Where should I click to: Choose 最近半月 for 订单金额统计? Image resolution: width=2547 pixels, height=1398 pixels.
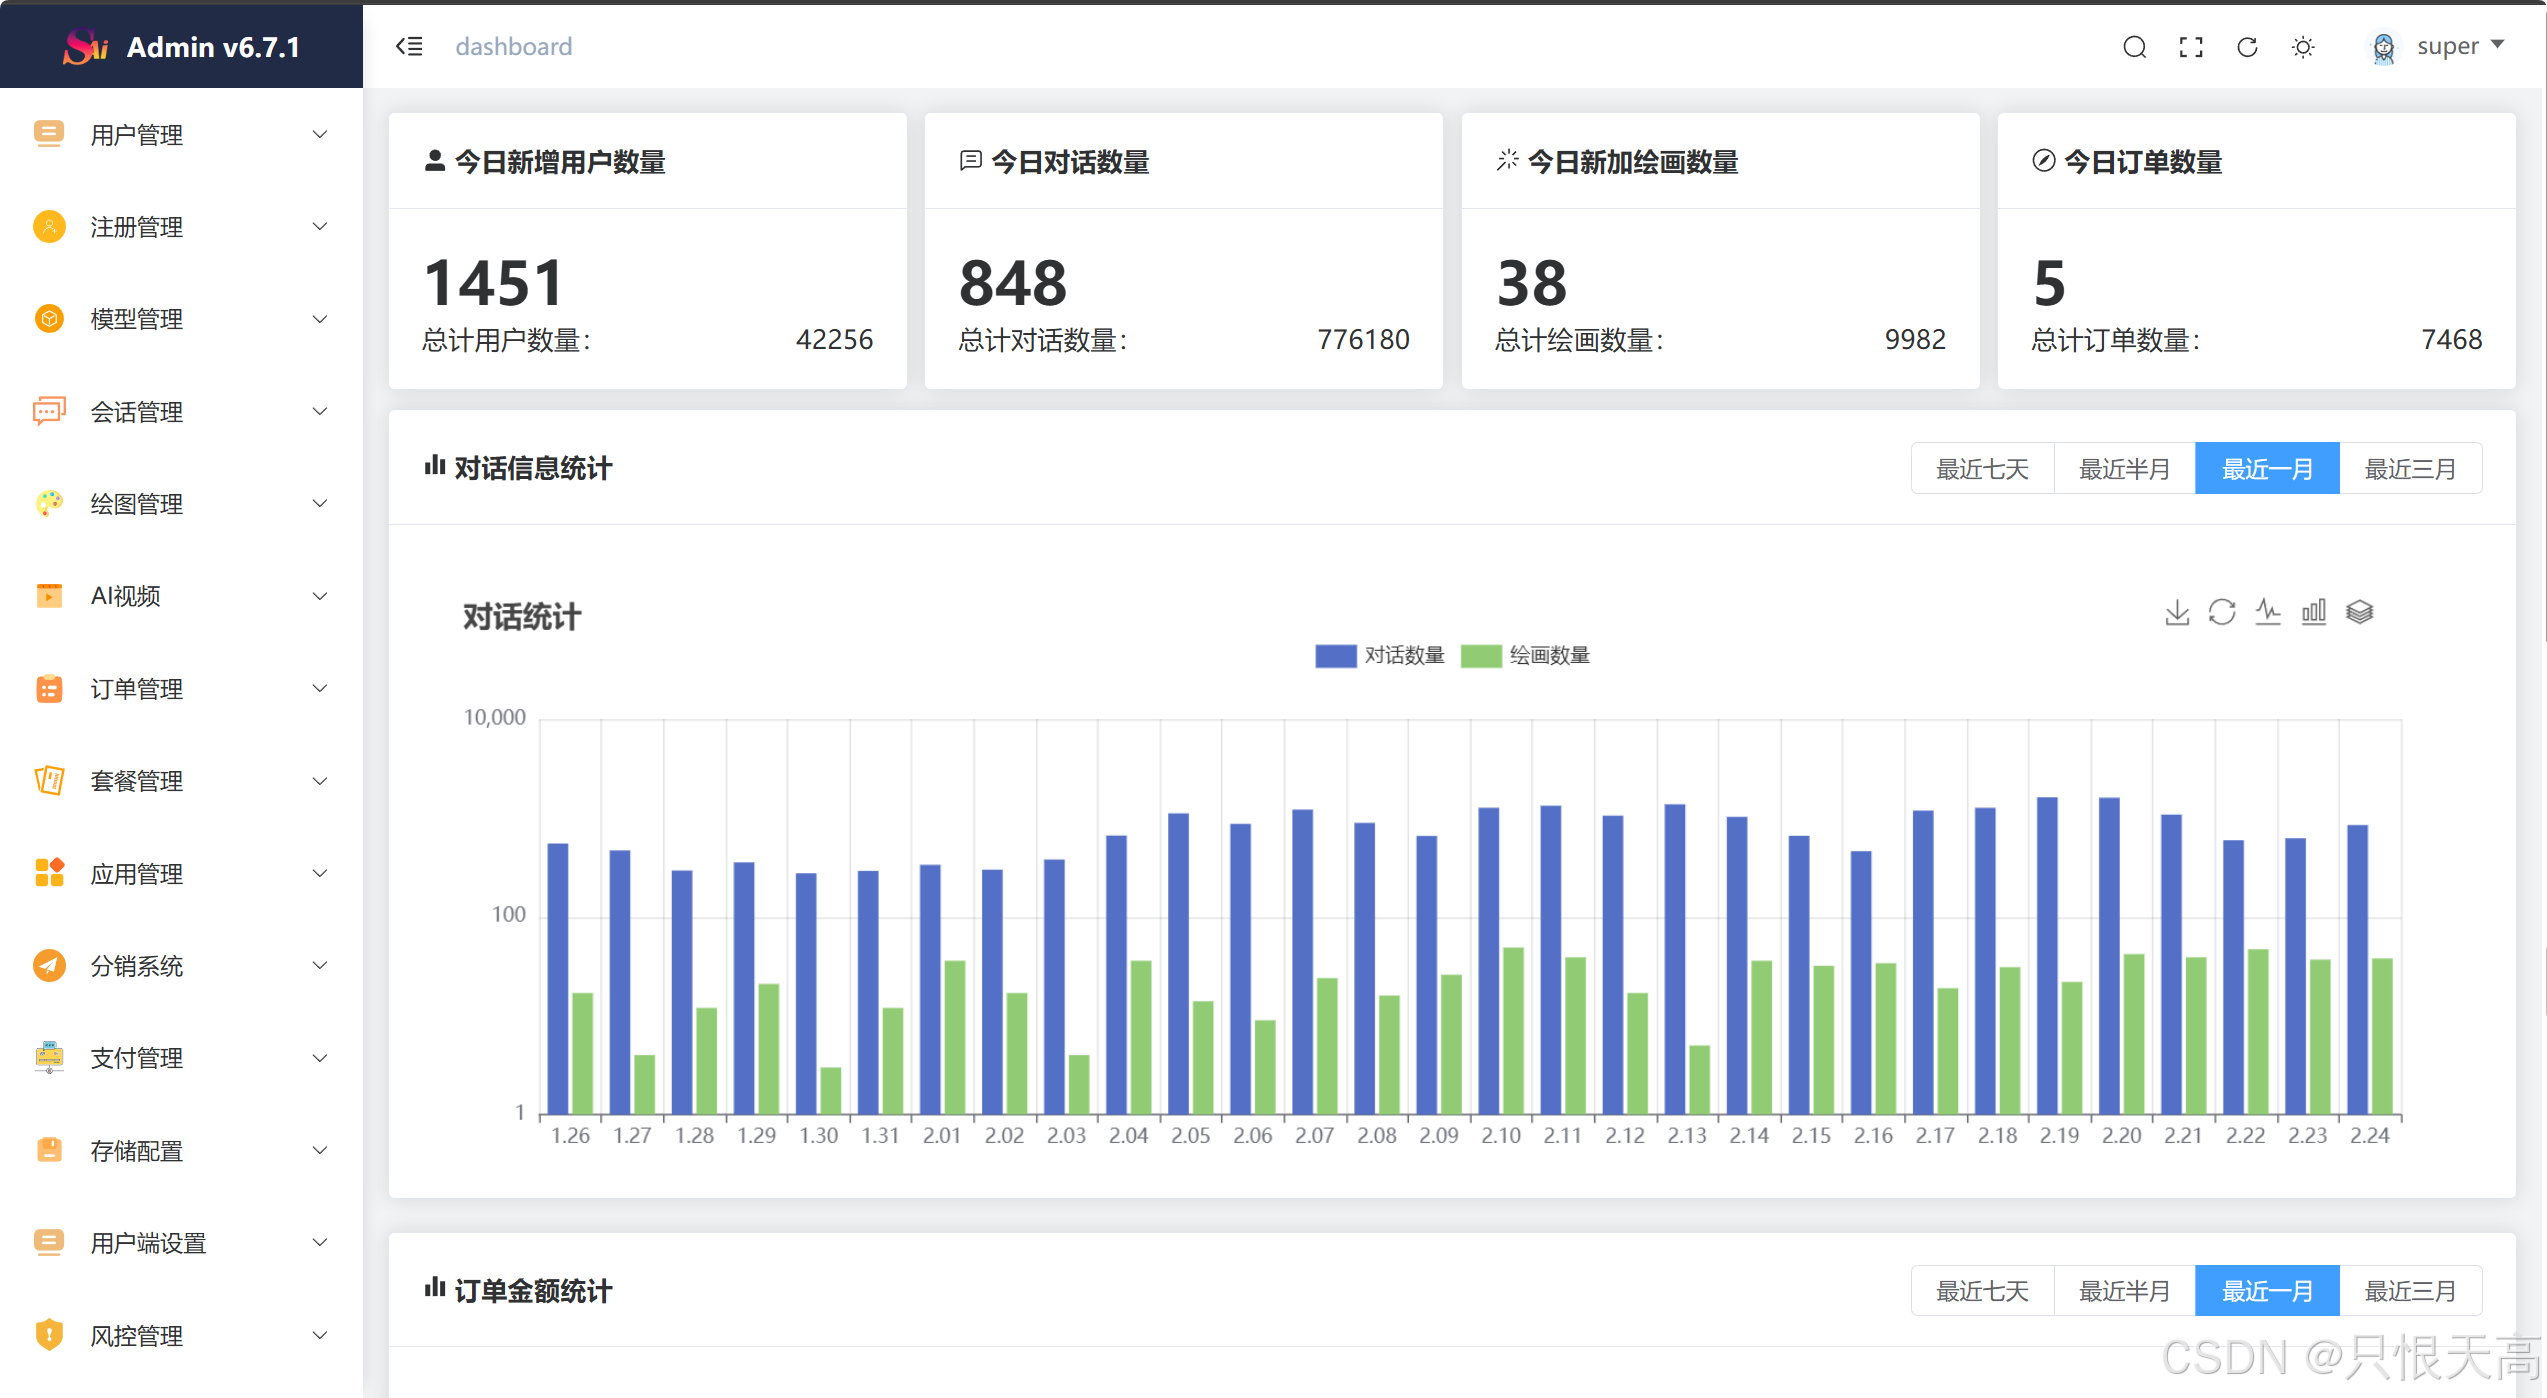(2124, 1291)
